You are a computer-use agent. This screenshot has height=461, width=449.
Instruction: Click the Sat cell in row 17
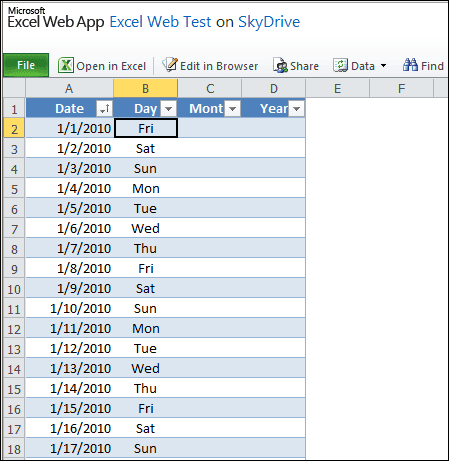point(146,428)
